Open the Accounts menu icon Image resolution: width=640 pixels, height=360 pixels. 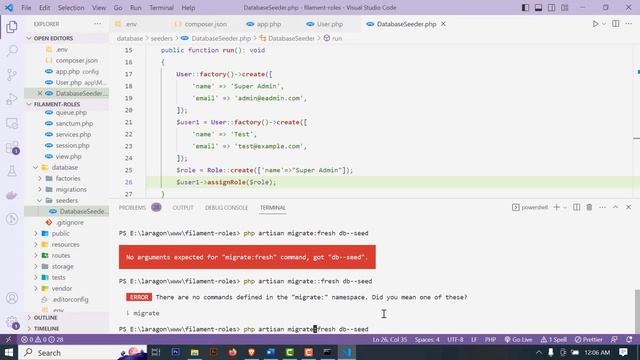(12, 298)
